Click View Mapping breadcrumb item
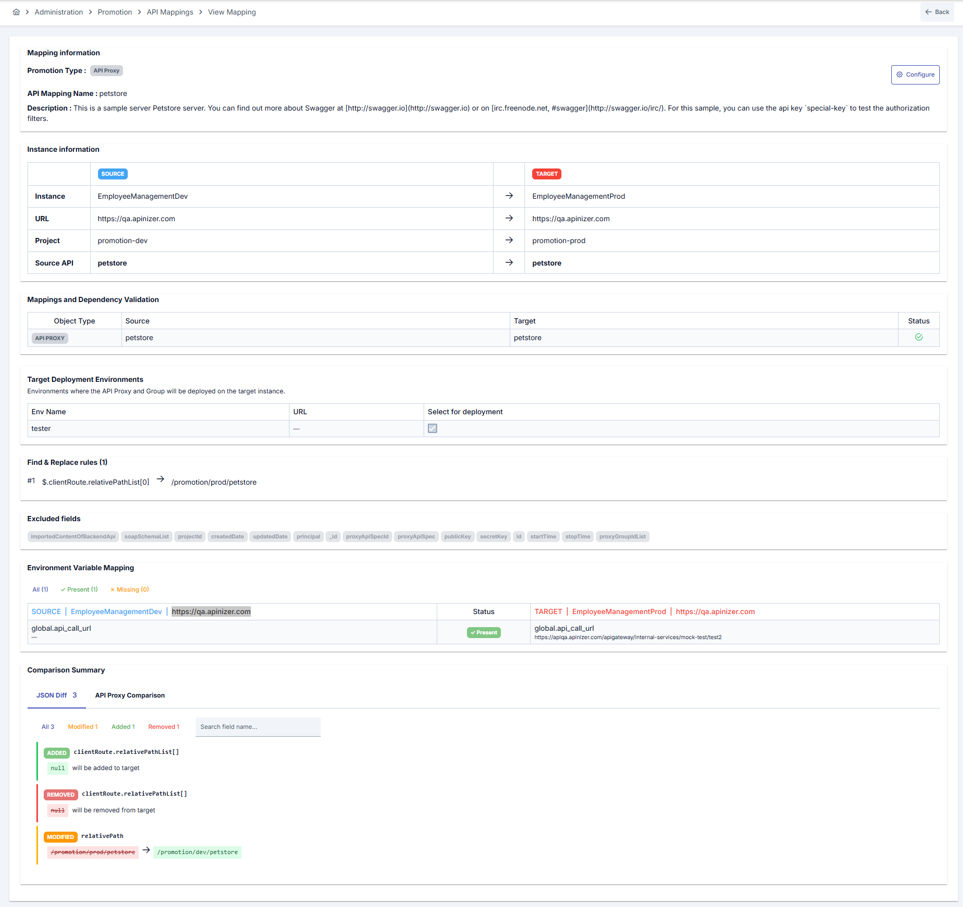The image size is (963, 907). [232, 12]
